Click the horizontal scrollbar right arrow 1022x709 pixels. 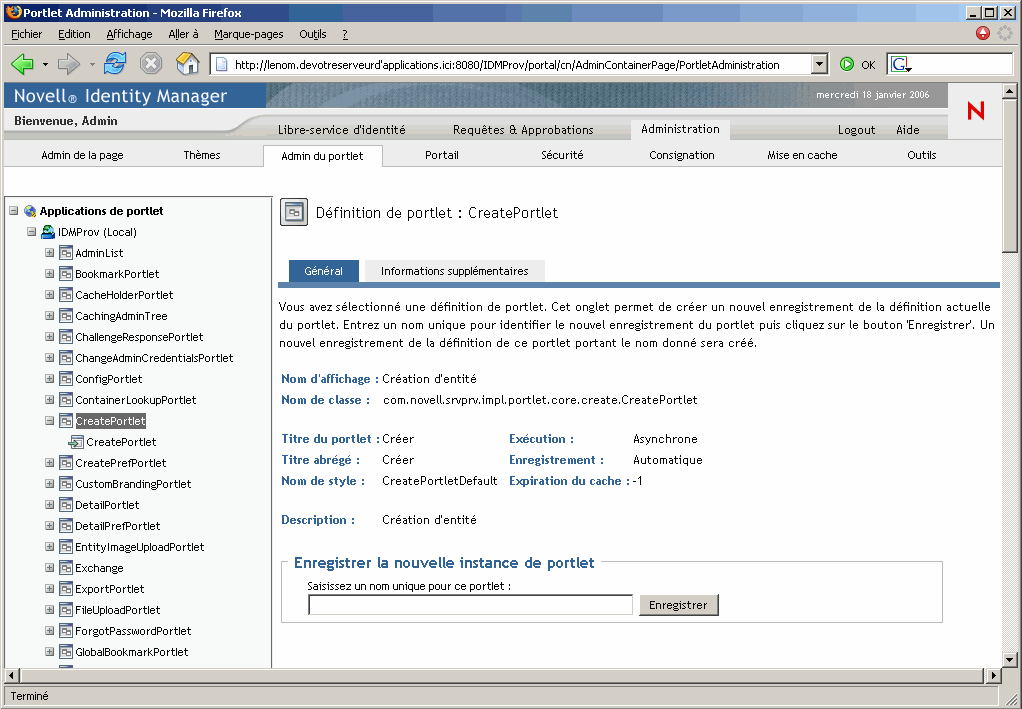pyautogui.click(x=993, y=675)
